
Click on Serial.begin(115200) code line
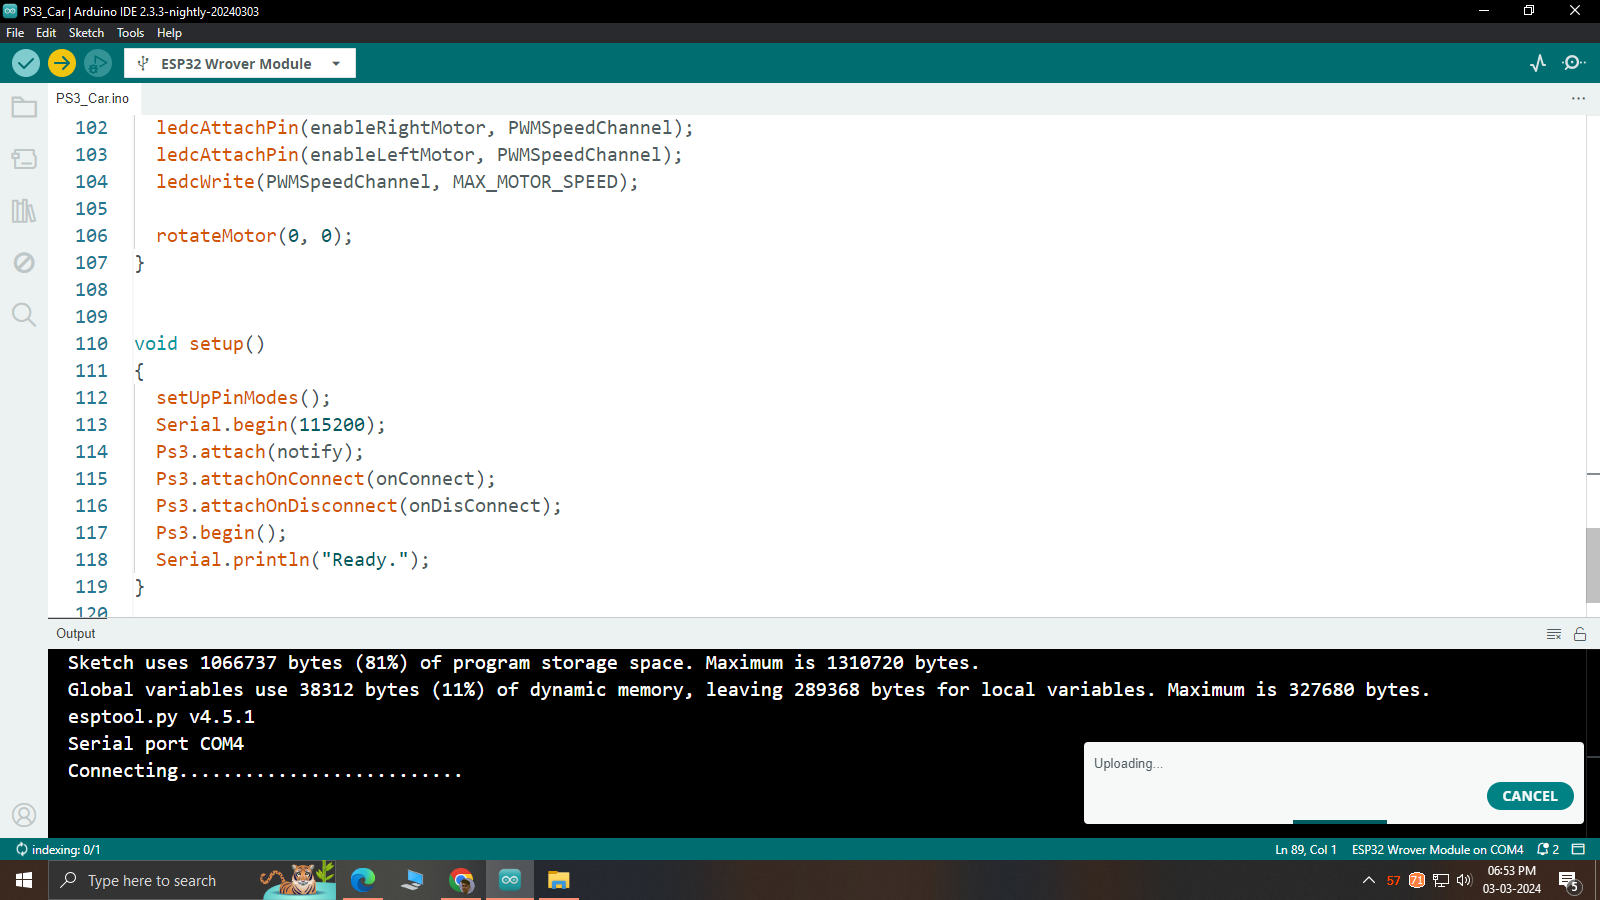(270, 424)
